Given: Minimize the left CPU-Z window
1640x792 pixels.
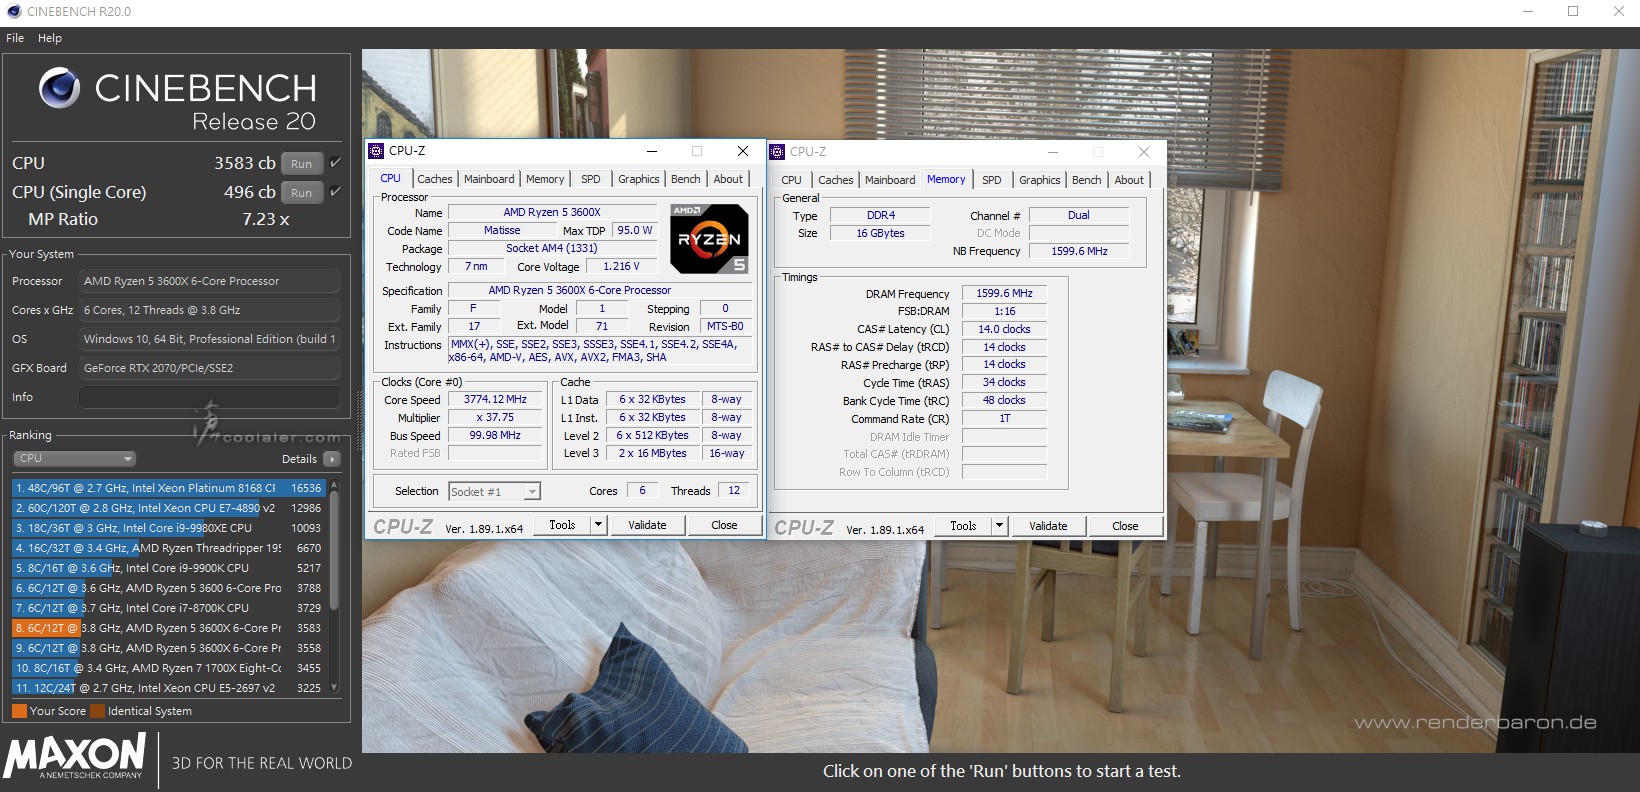Looking at the screenshot, I should (x=652, y=151).
